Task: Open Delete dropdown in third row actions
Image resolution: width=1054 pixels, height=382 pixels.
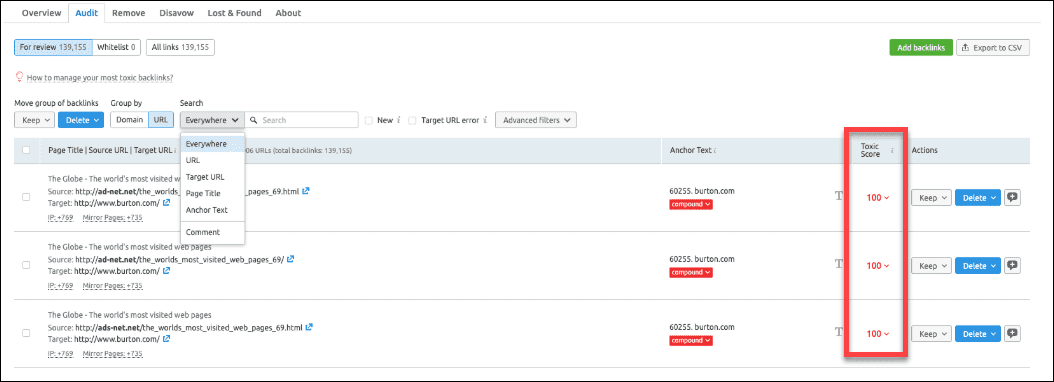Action: pos(977,334)
